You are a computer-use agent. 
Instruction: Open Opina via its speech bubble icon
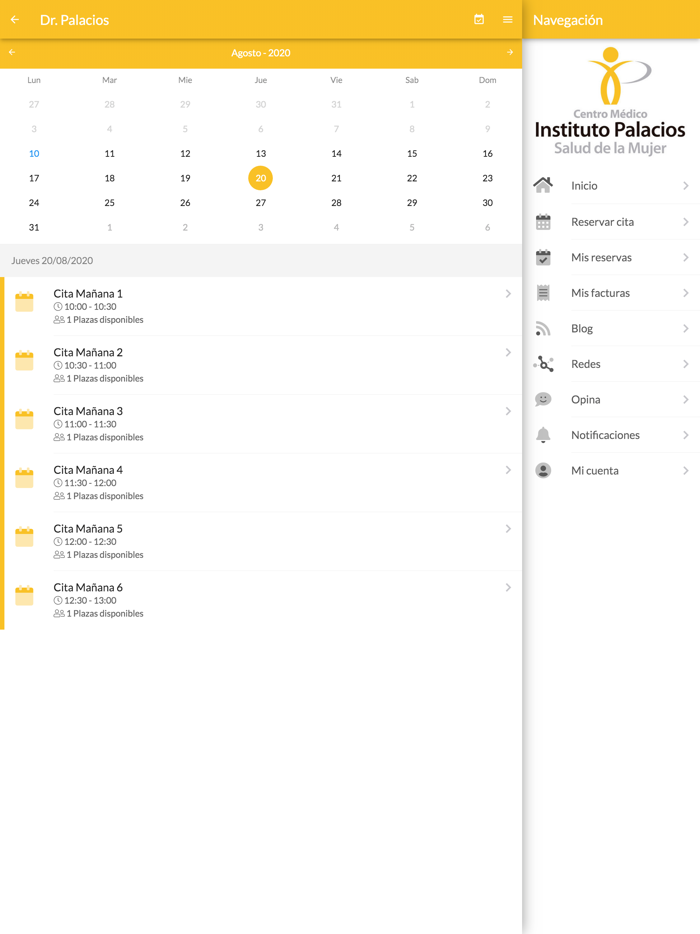tap(544, 399)
